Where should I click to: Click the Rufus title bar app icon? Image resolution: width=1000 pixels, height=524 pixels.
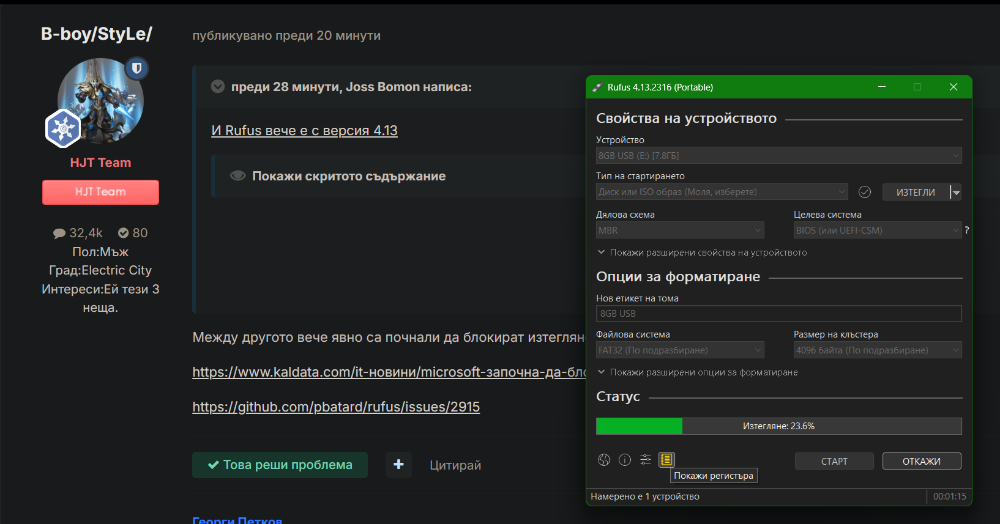click(x=598, y=87)
